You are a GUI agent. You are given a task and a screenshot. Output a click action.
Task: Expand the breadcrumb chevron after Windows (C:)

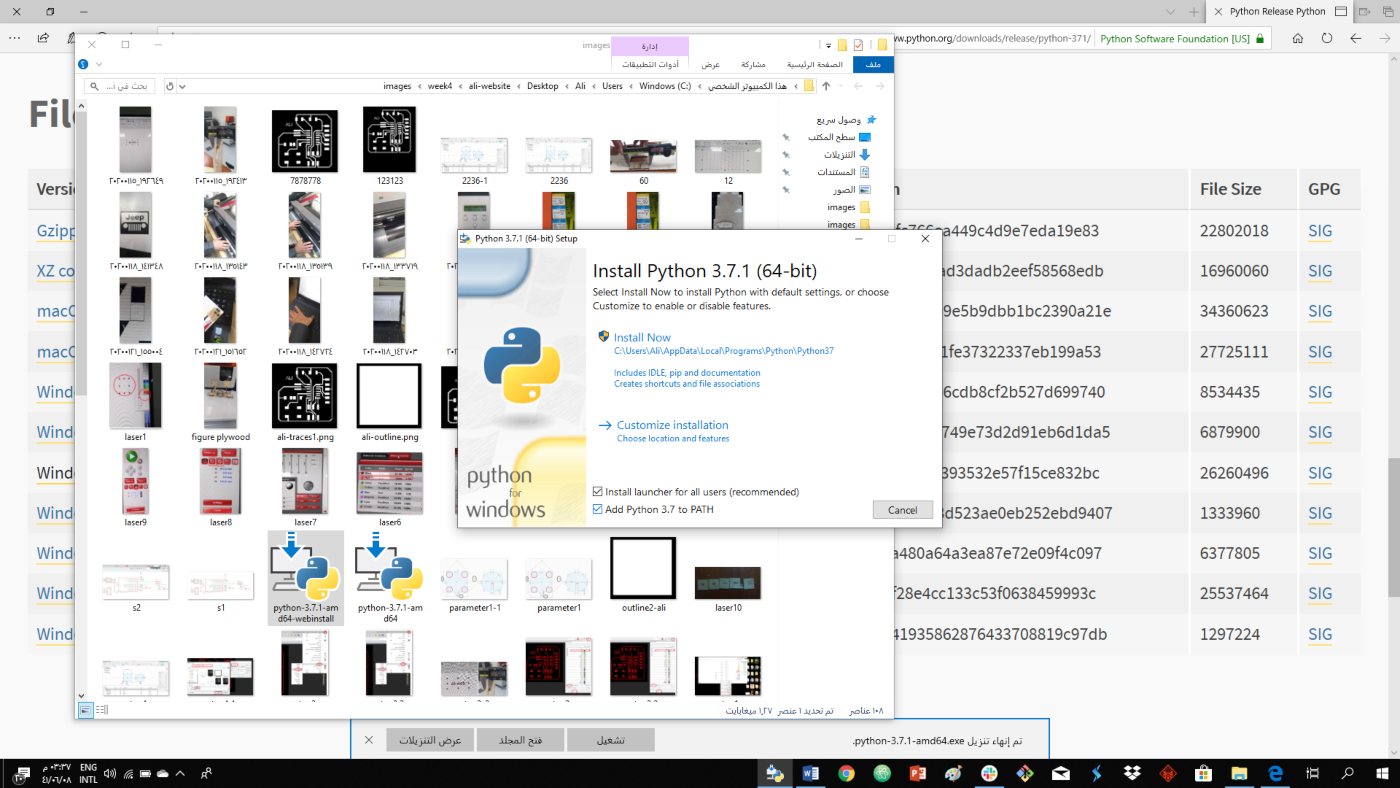(631, 86)
